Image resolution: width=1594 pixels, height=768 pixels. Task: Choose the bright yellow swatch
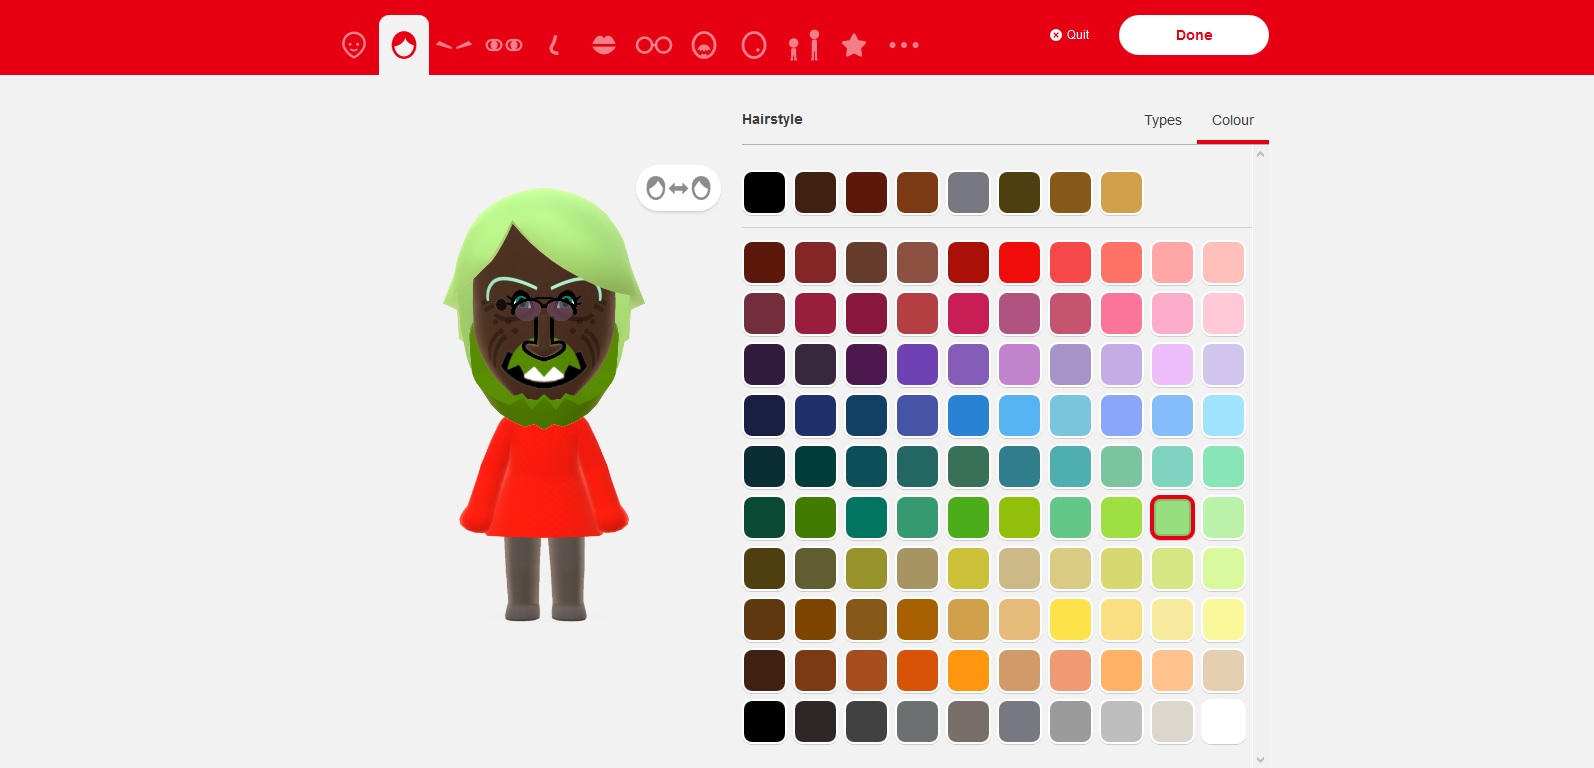coord(1071,620)
